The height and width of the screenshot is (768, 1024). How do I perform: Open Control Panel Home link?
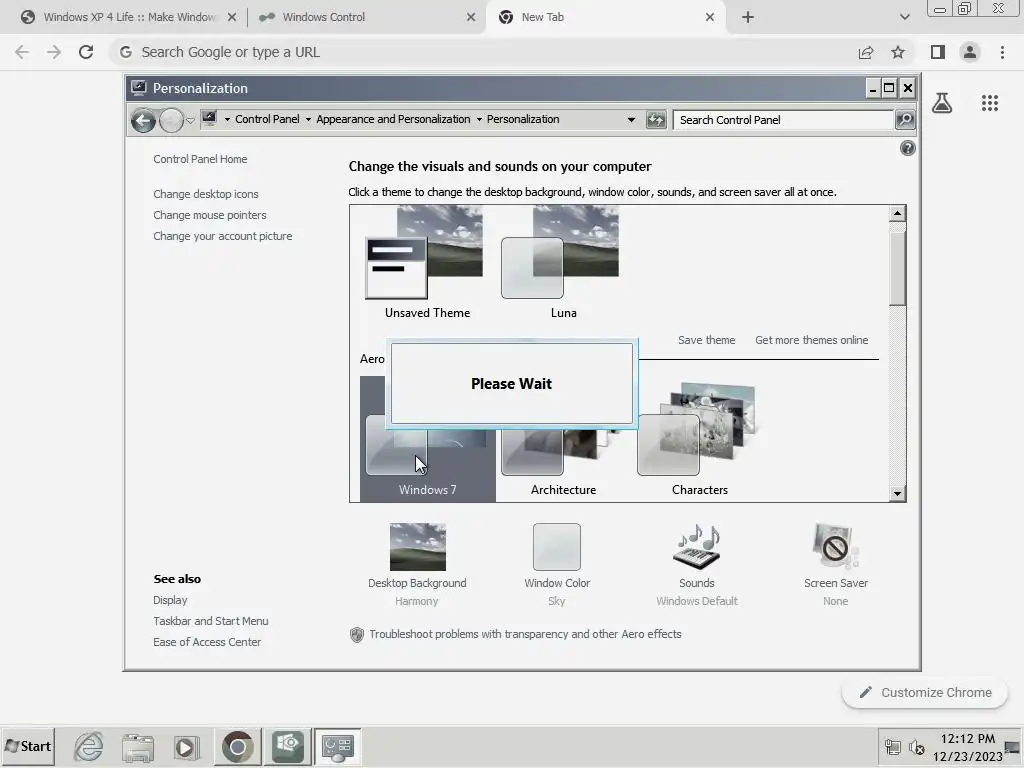pyautogui.click(x=200, y=159)
